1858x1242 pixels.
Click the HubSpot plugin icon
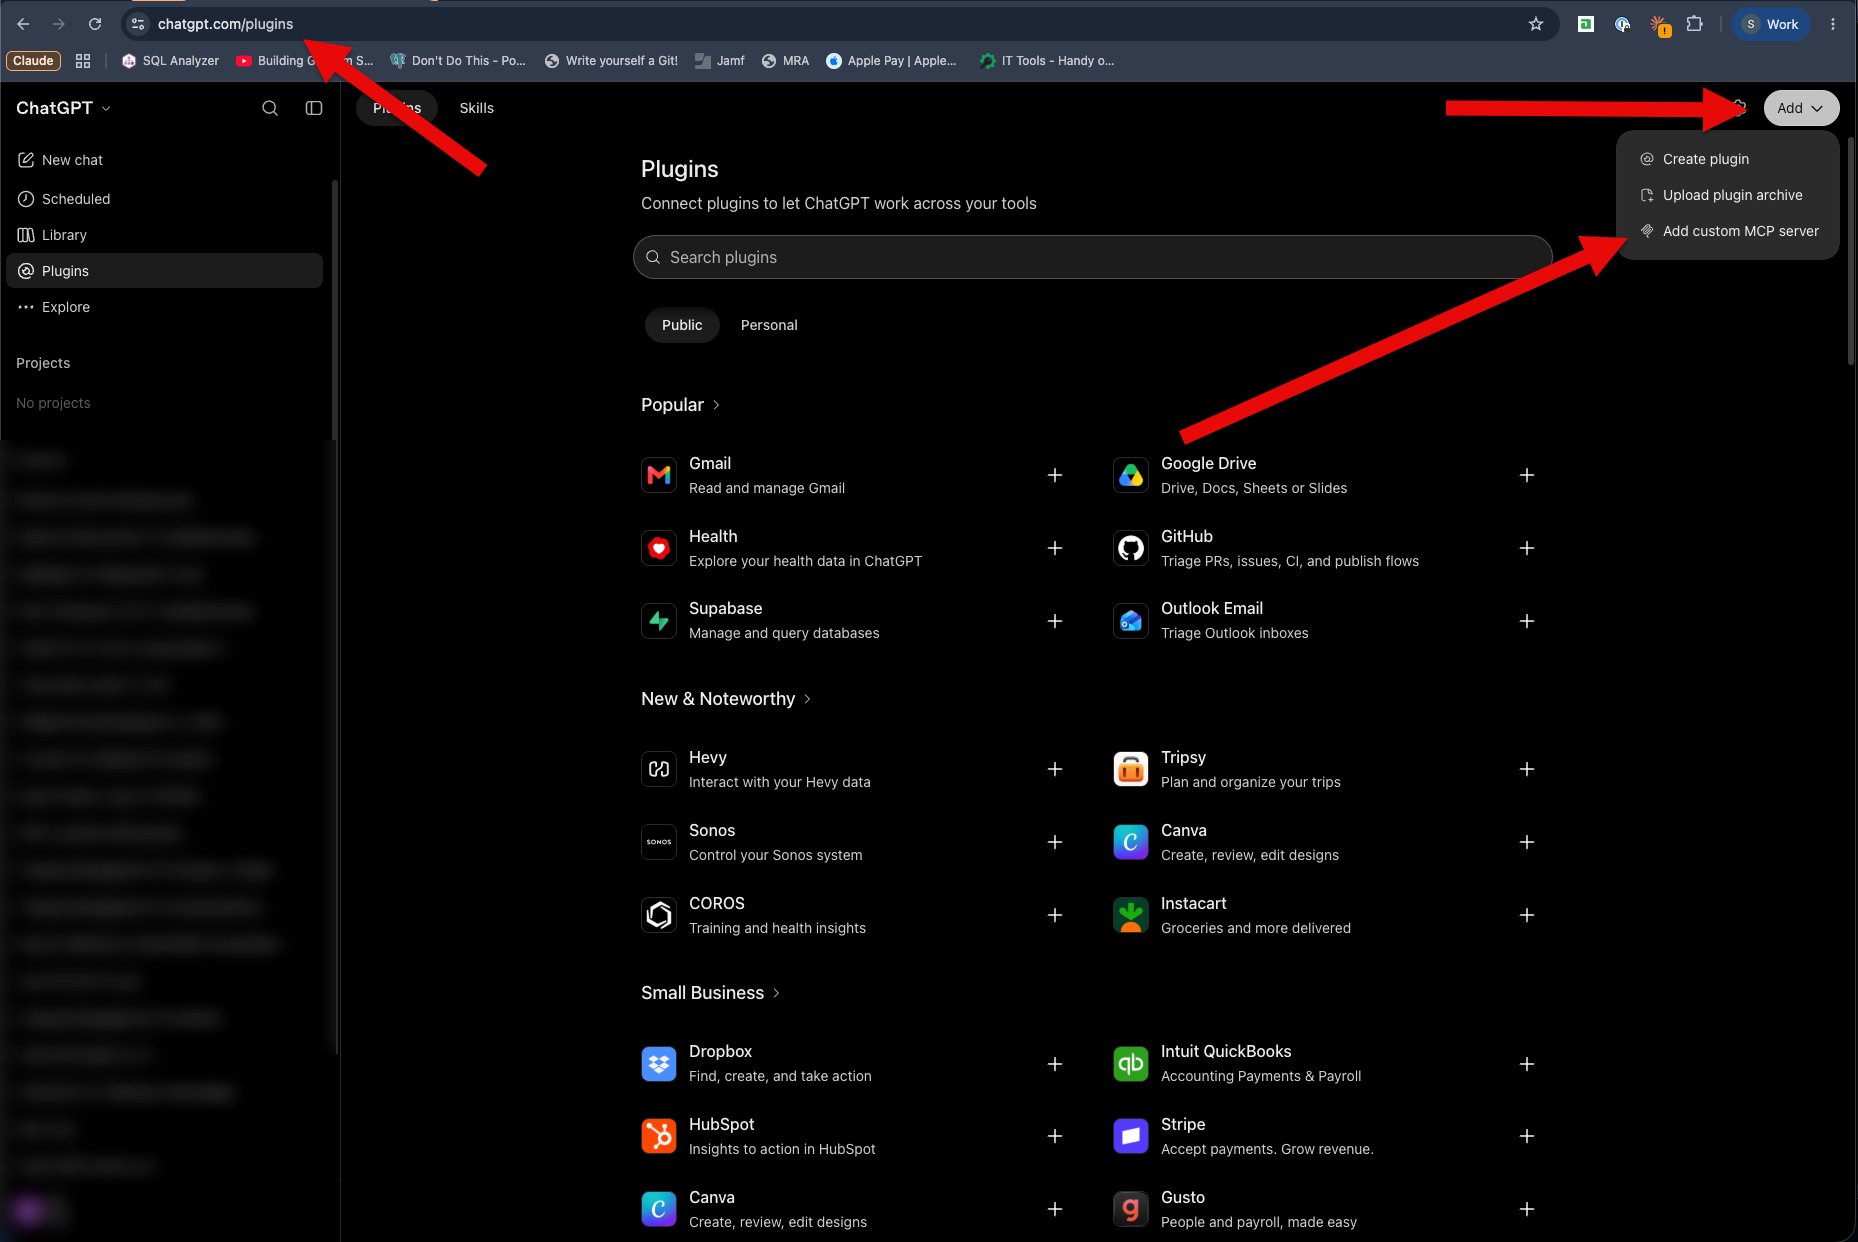tap(659, 1136)
